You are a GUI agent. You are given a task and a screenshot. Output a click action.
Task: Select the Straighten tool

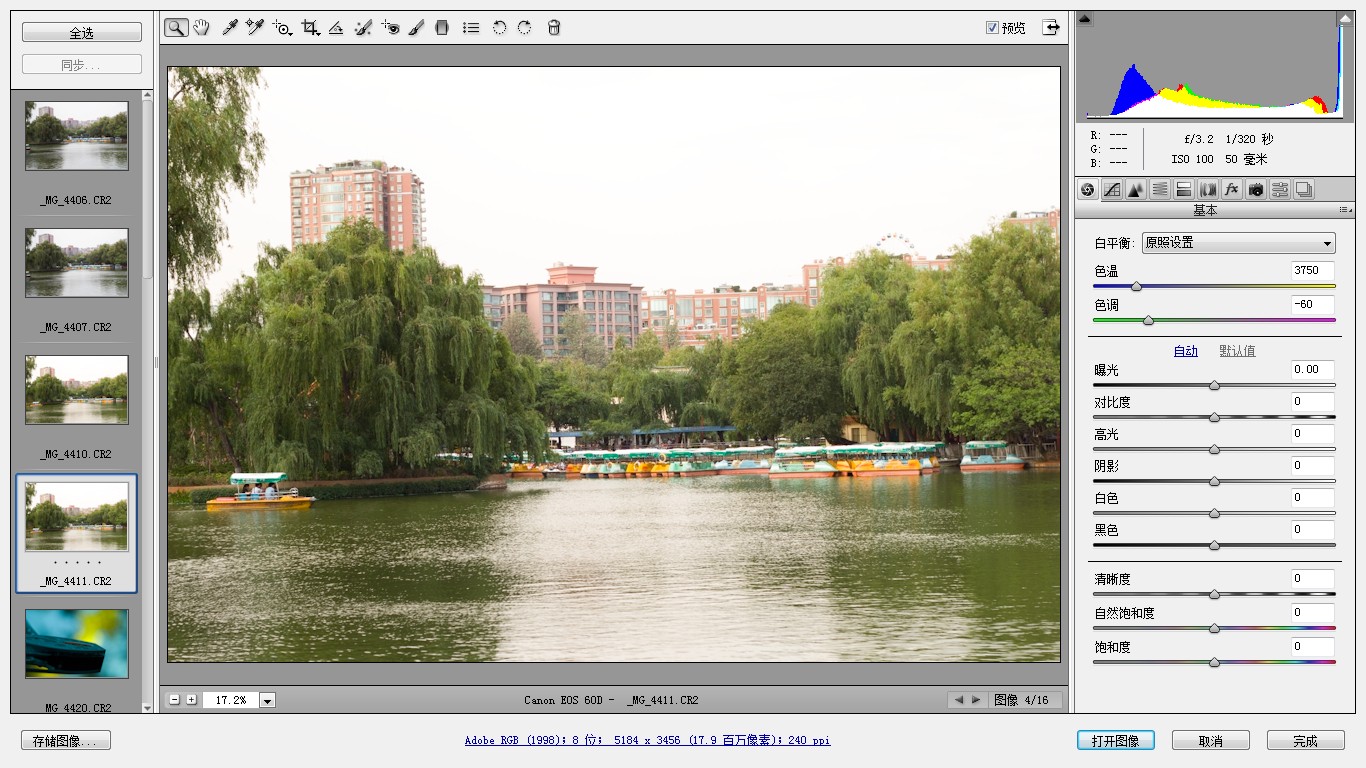337,28
